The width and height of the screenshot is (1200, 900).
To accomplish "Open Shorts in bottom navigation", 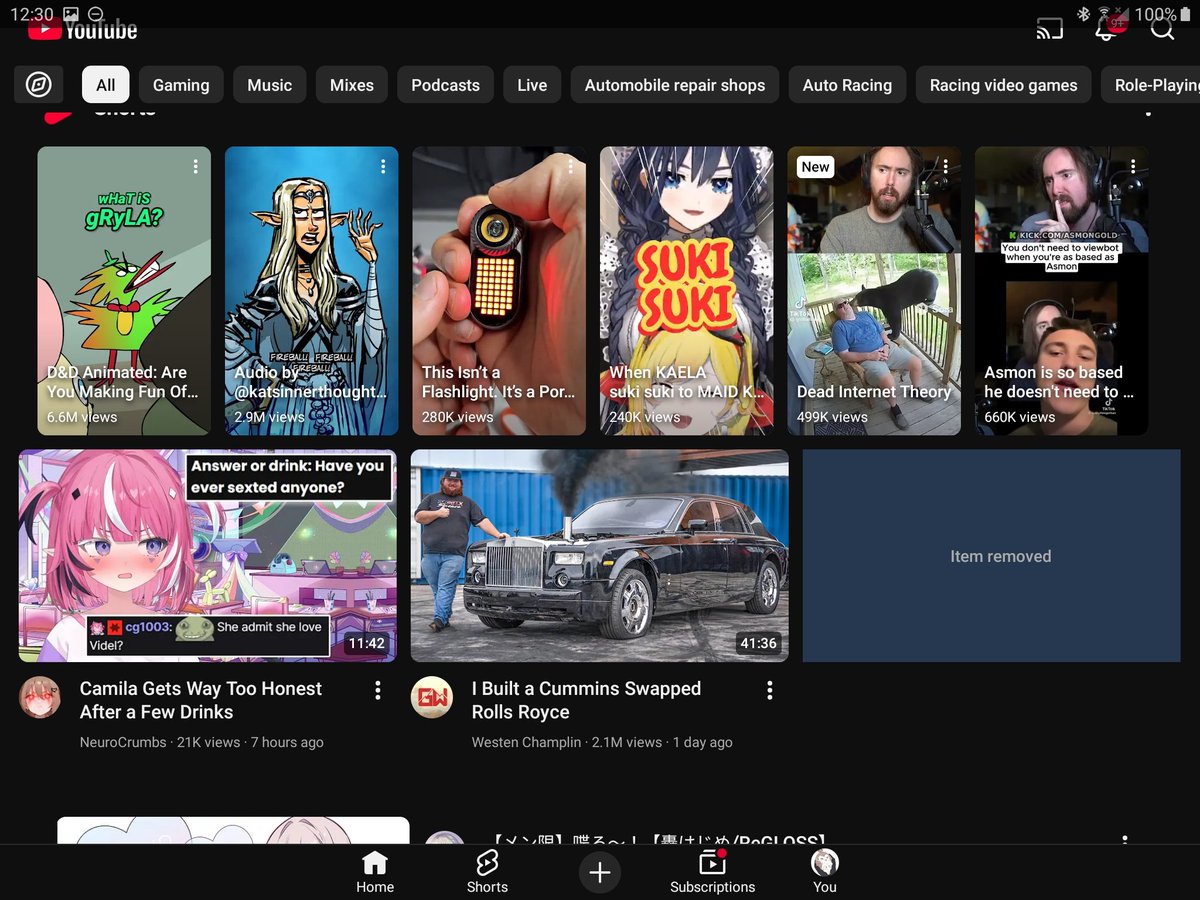I will coord(487,872).
